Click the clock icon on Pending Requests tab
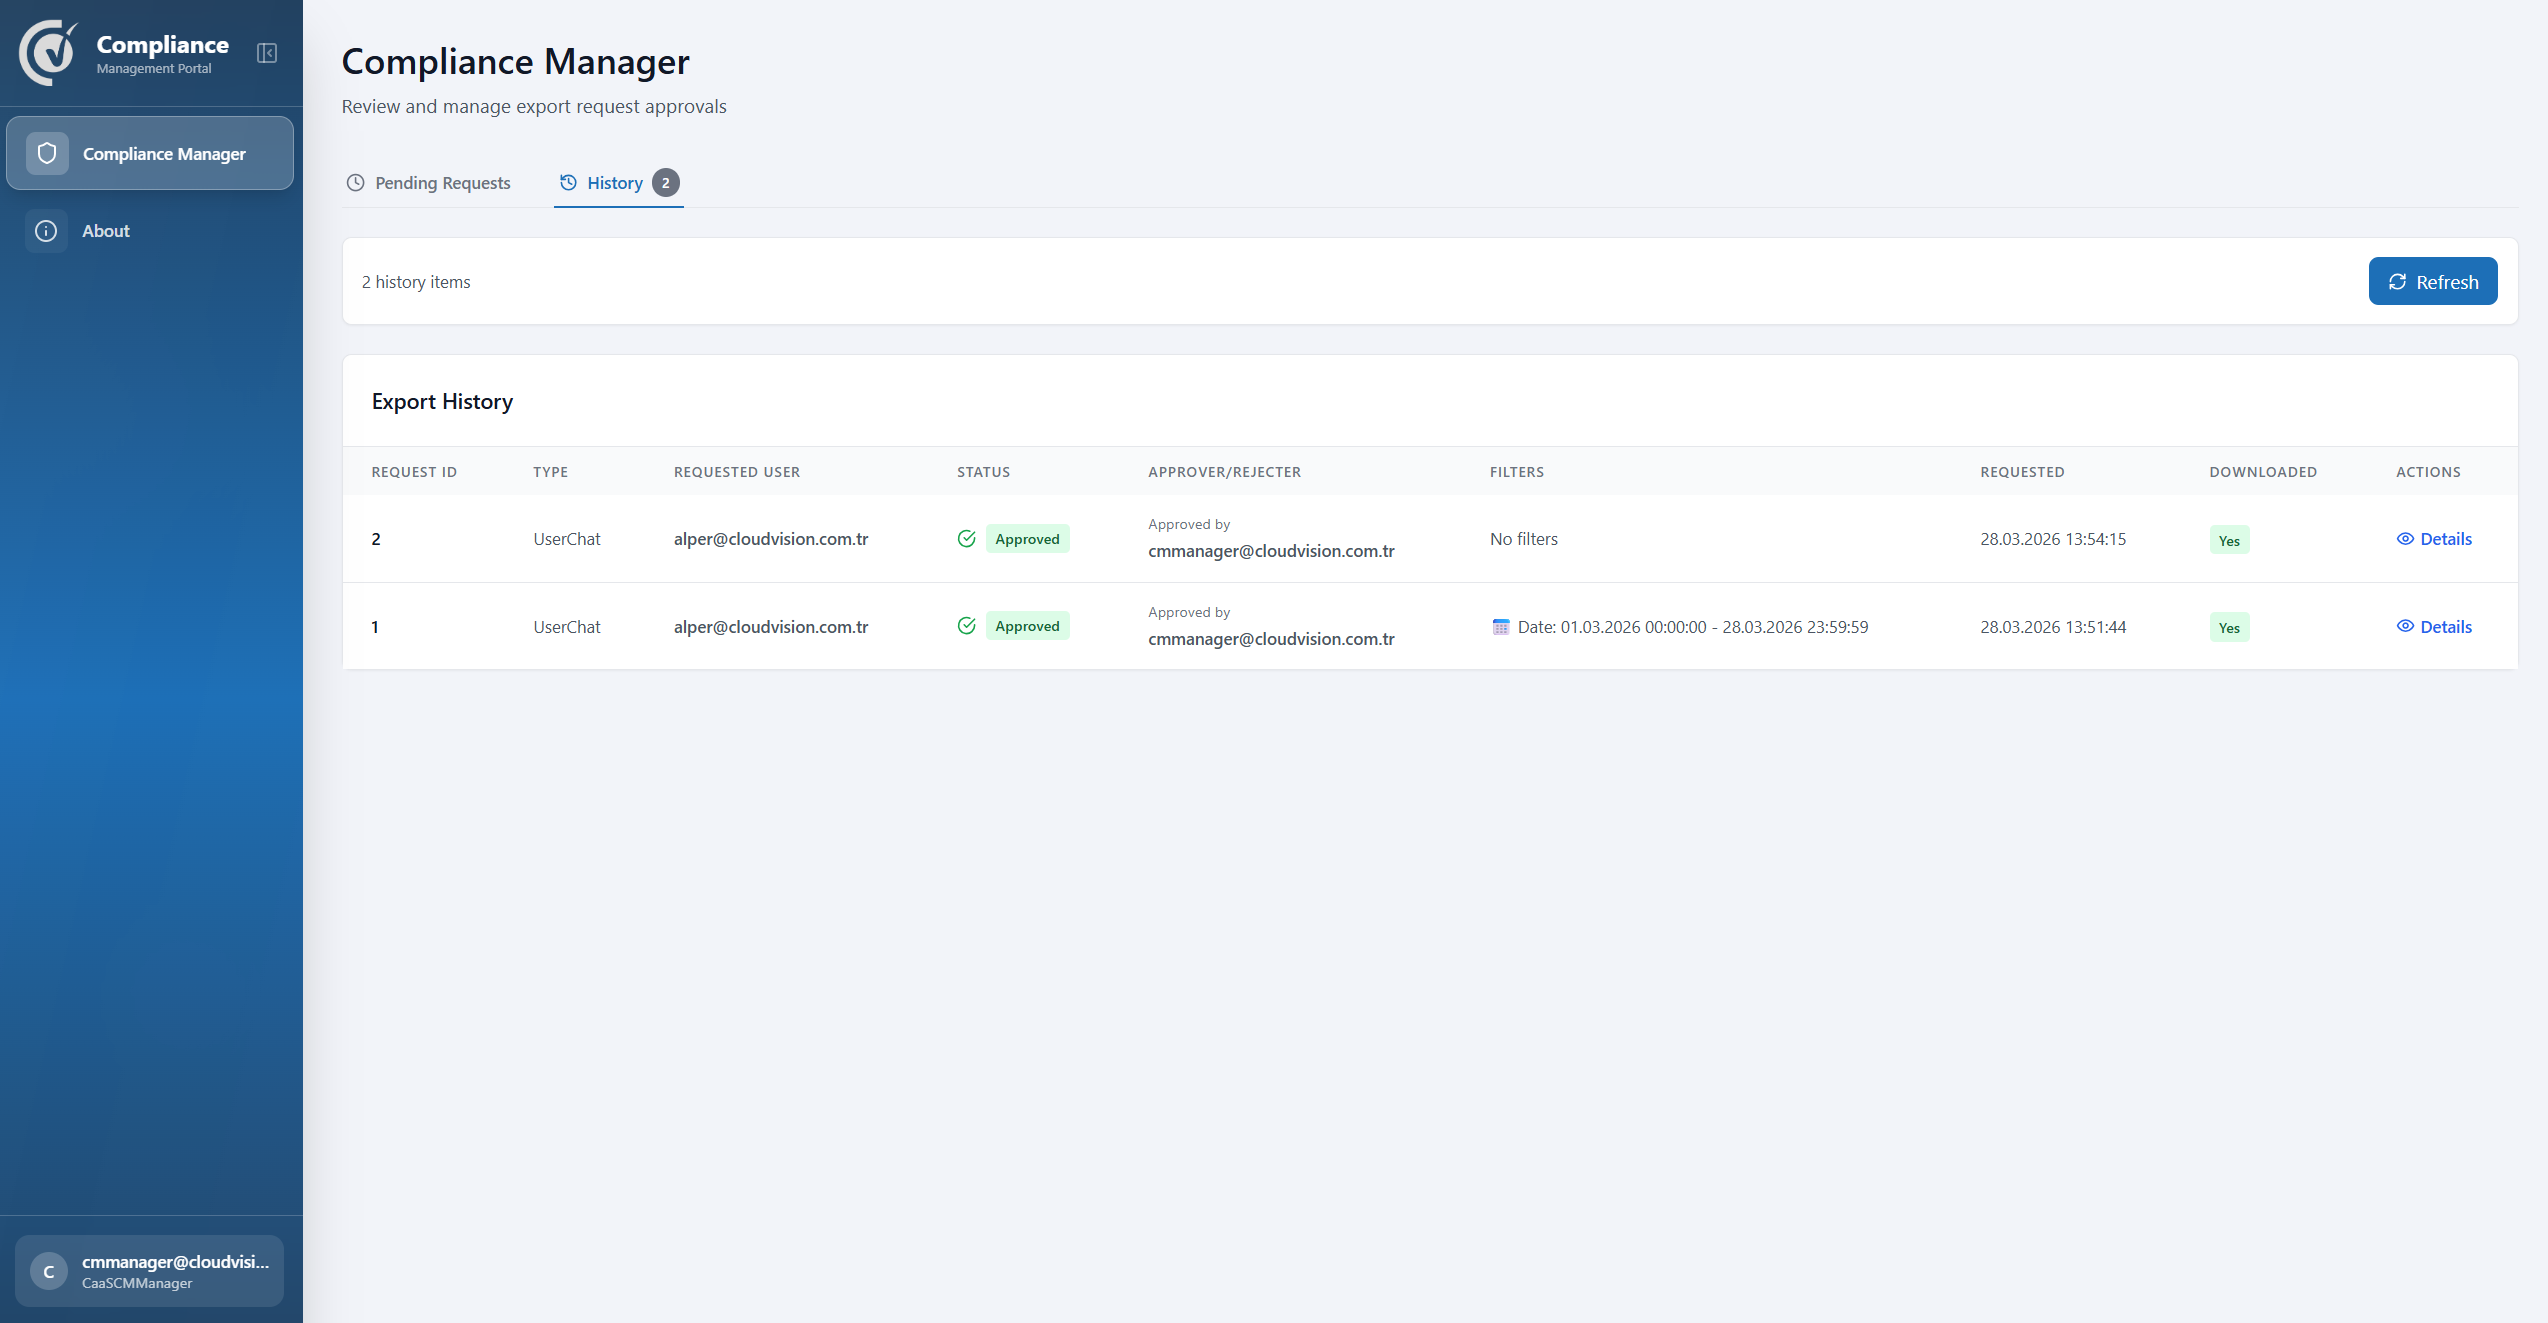The height and width of the screenshot is (1323, 2548). point(355,182)
